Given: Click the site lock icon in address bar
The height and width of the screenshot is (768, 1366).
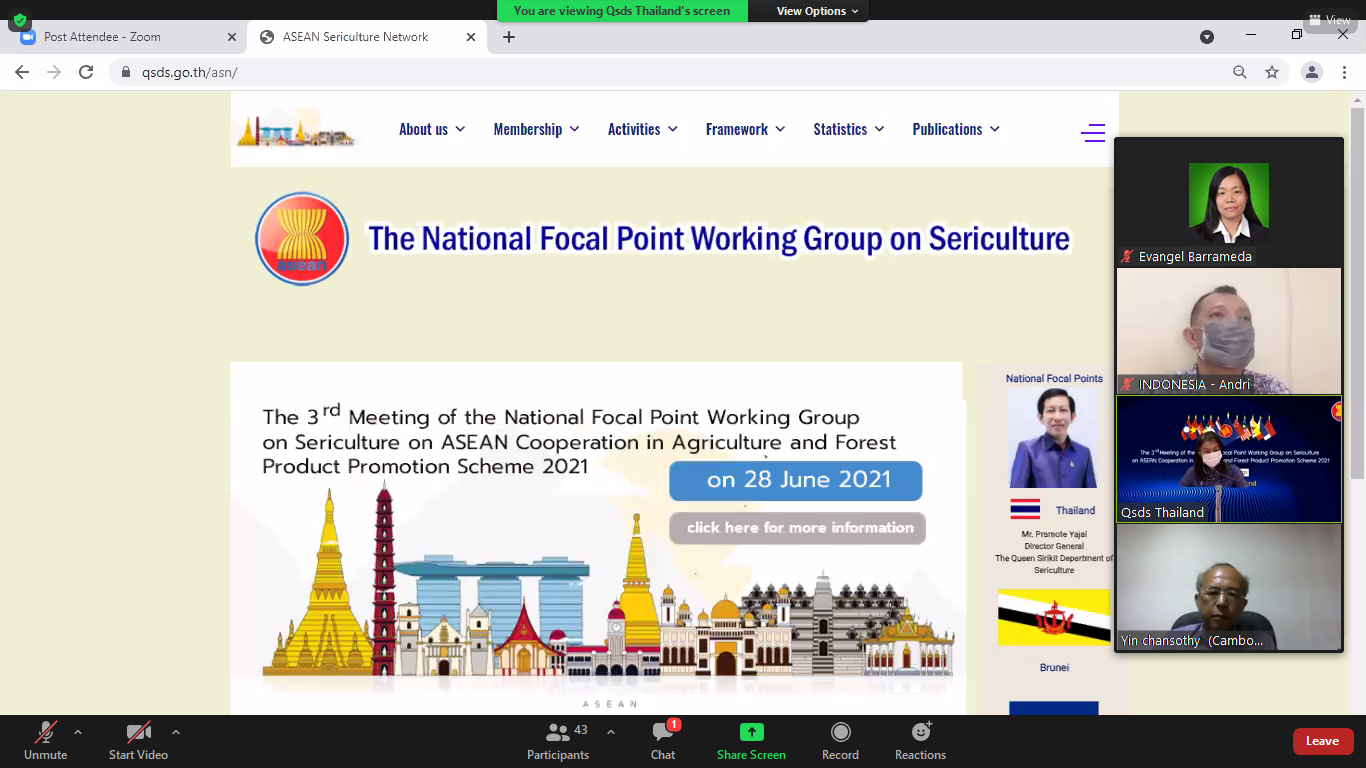Looking at the screenshot, I should (126, 72).
